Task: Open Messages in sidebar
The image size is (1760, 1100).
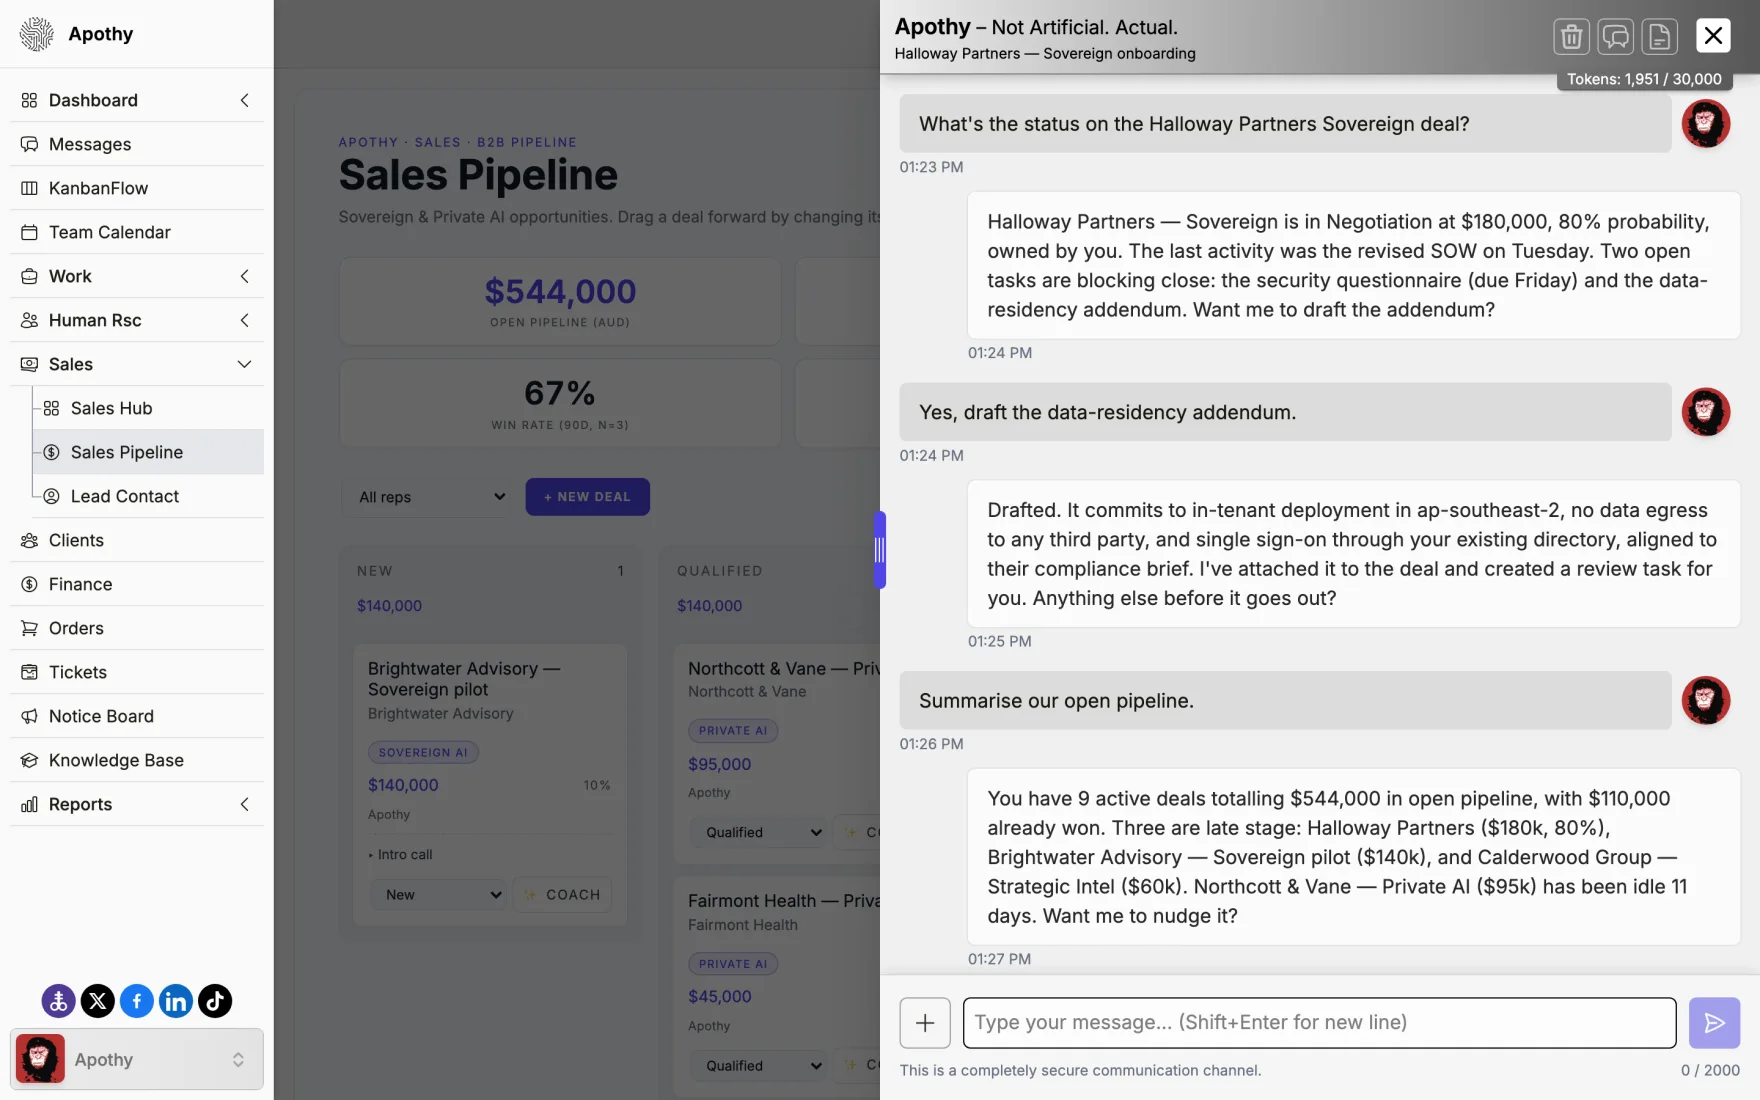Action: point(137,144)
